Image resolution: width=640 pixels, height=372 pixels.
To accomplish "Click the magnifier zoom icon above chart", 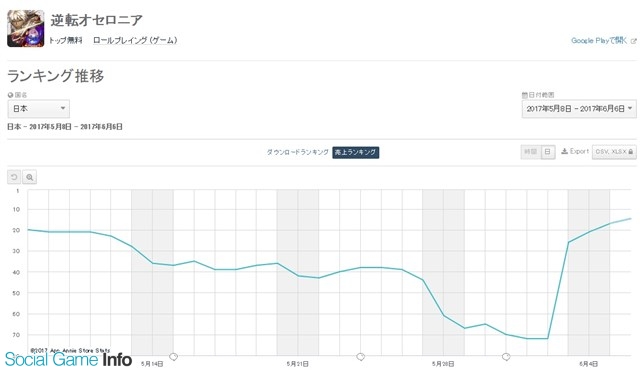I will point(29,177).
